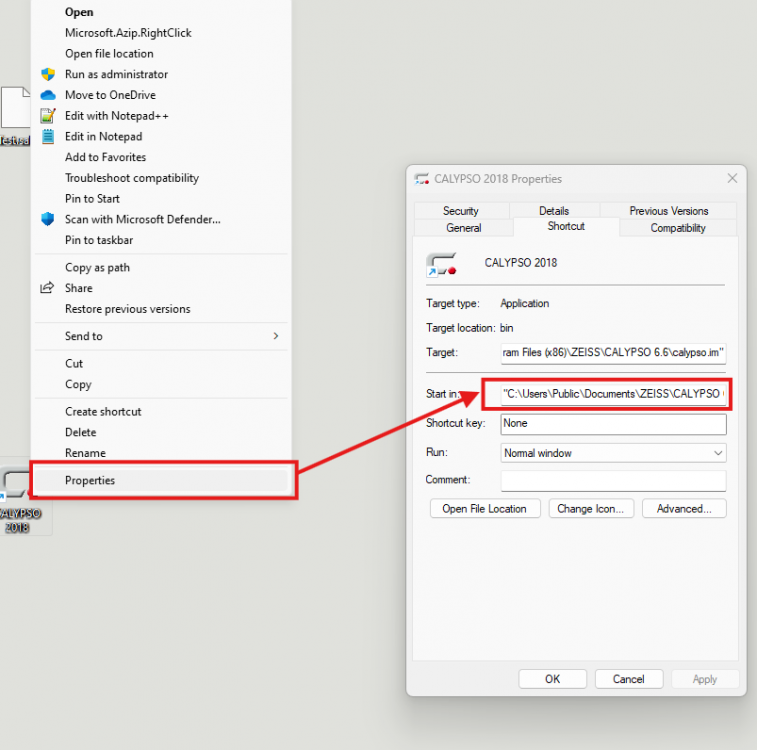Choose Scan with Microsoft Defender
Viewport: 757px width, 750px height.
143,220
